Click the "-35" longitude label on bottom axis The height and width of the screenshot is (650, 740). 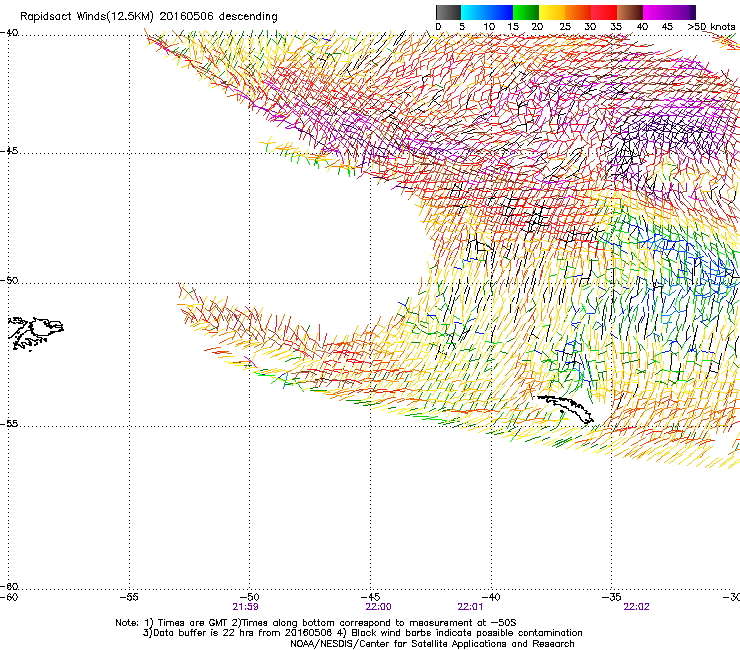click(x=611, y=597)
